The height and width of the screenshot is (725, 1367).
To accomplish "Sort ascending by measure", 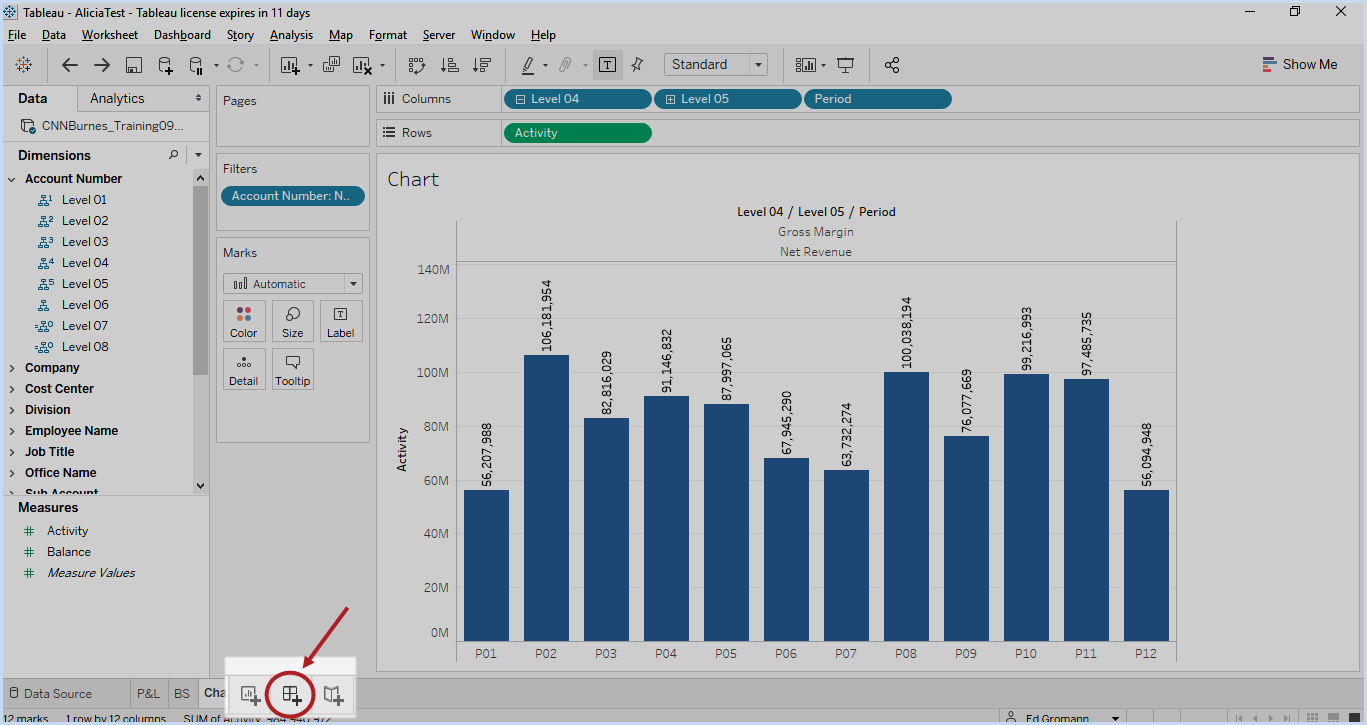I will click(x=450, y=65).
